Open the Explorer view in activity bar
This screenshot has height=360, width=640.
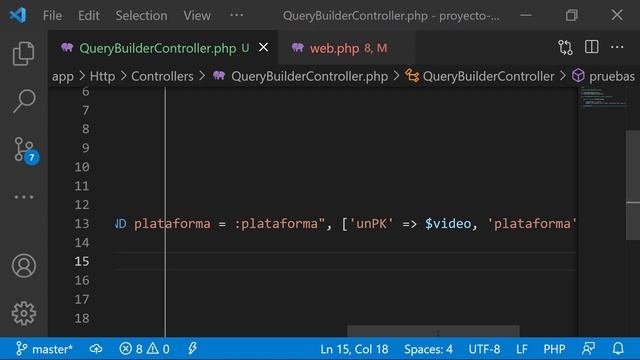(23, 54)
